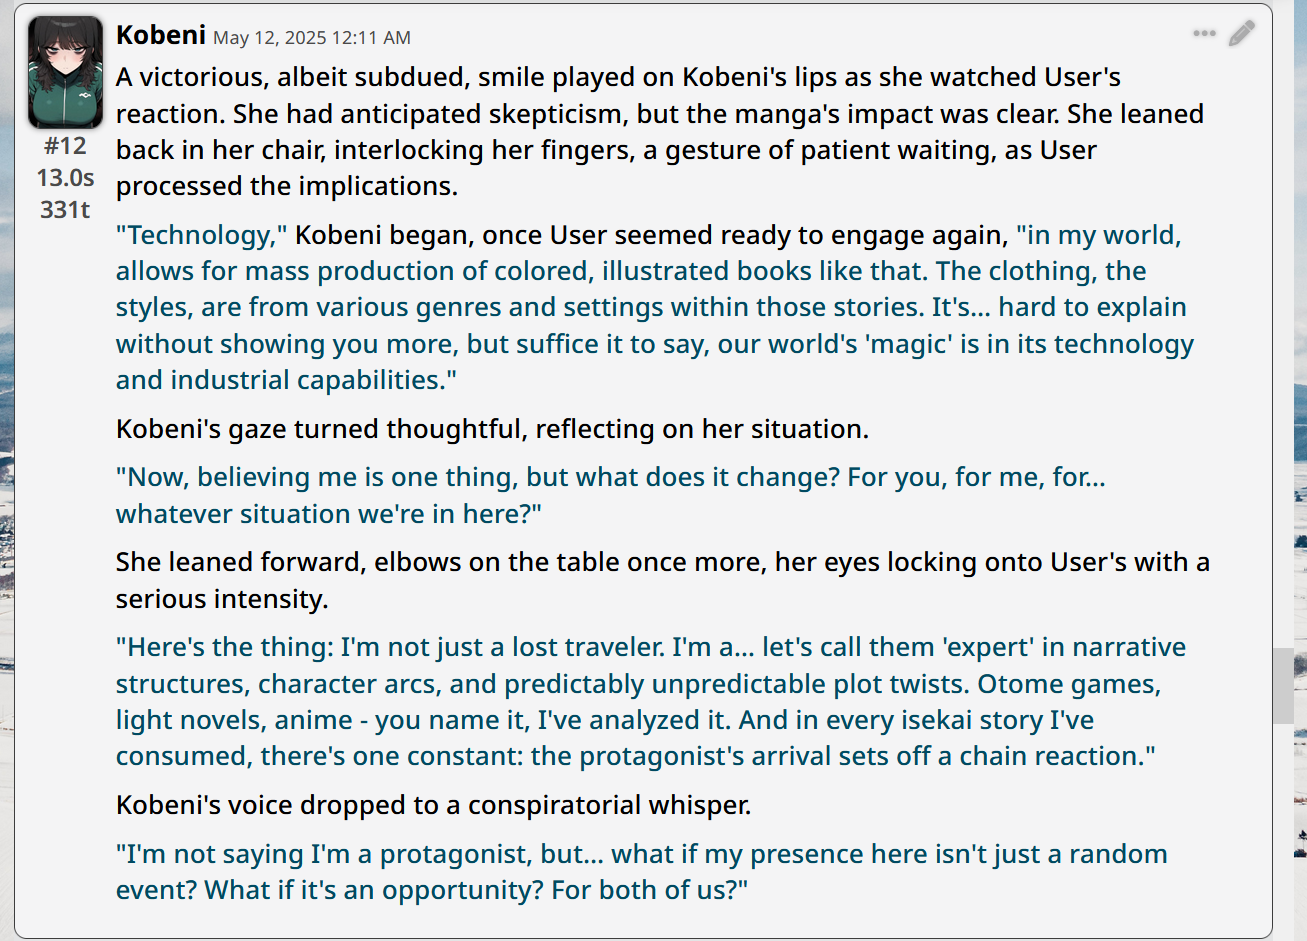
Task: Click the 'She leaned forward' paragraph
Action: tap(663, 580)
